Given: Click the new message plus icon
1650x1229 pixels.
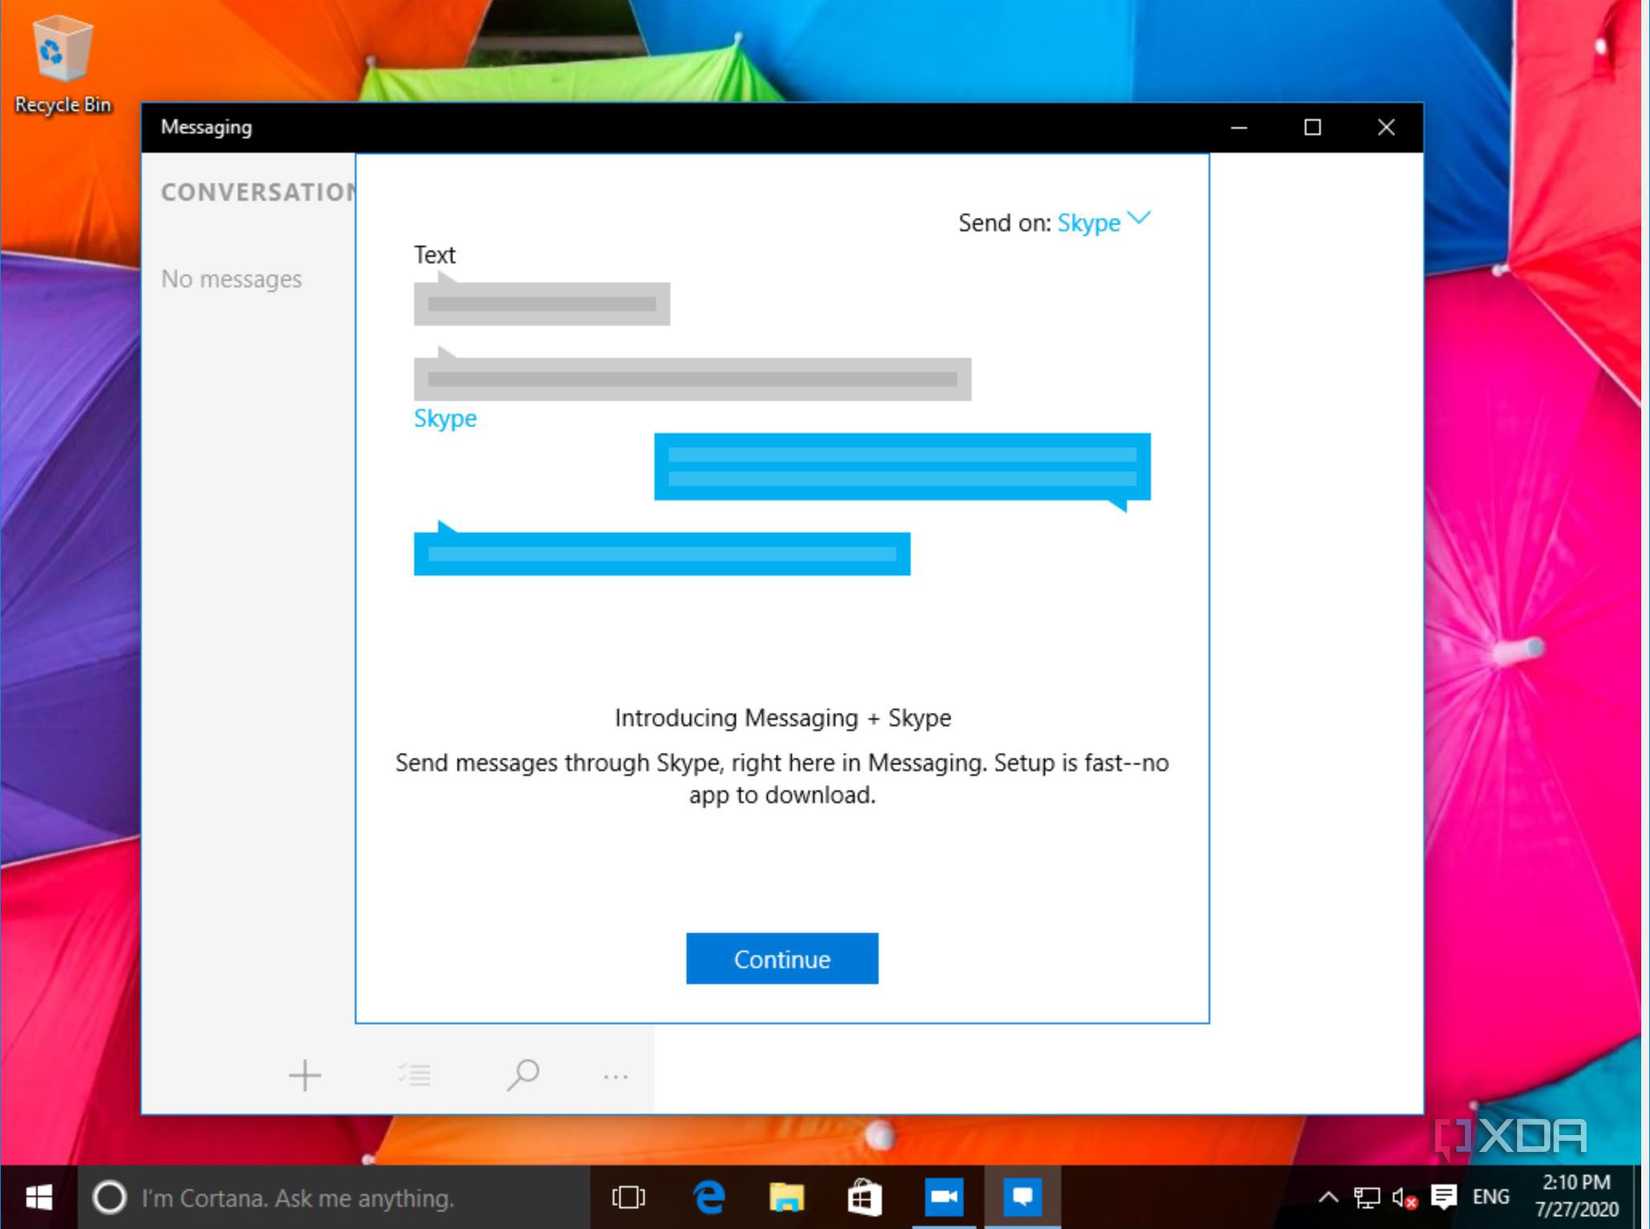Looking at the screenshot, I should (305, 1076).
